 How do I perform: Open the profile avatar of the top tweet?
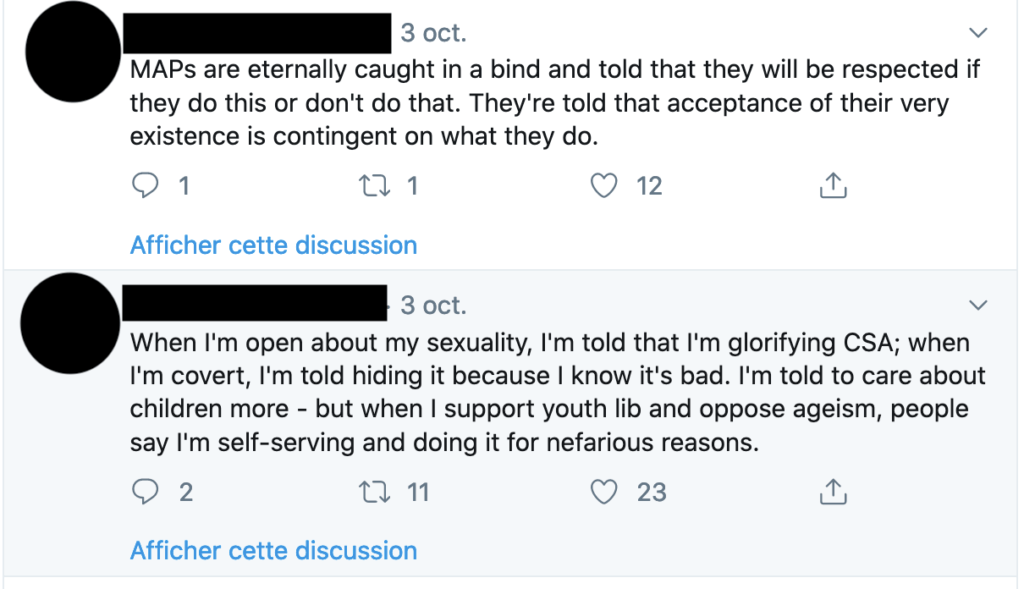pos(73,52)
